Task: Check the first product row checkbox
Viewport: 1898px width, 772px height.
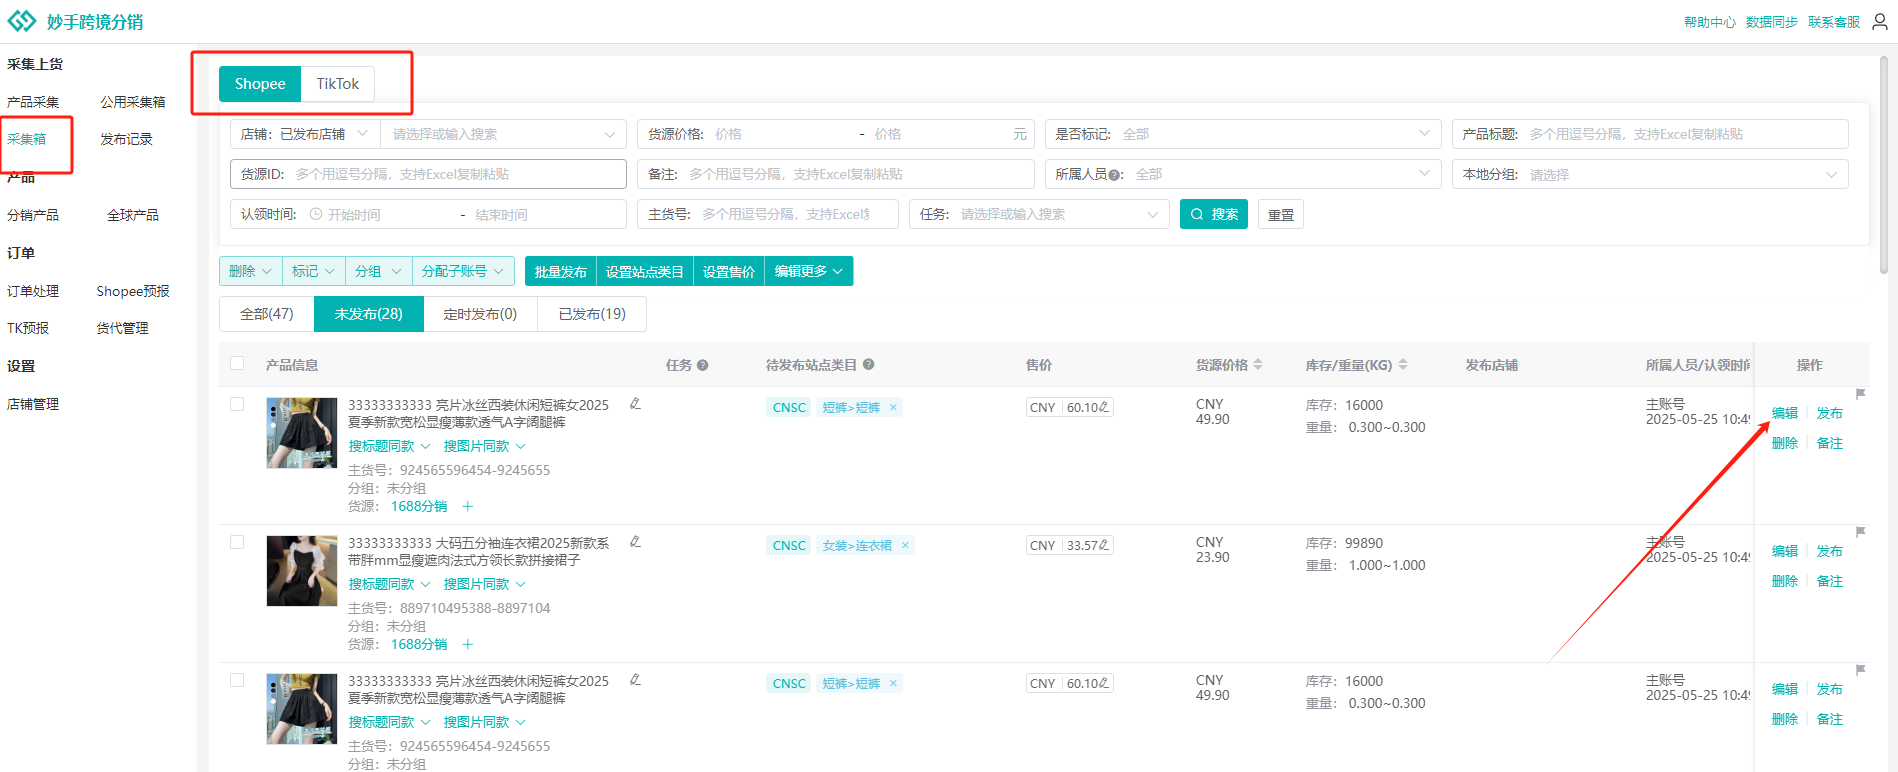Action: tap(237, 404)
